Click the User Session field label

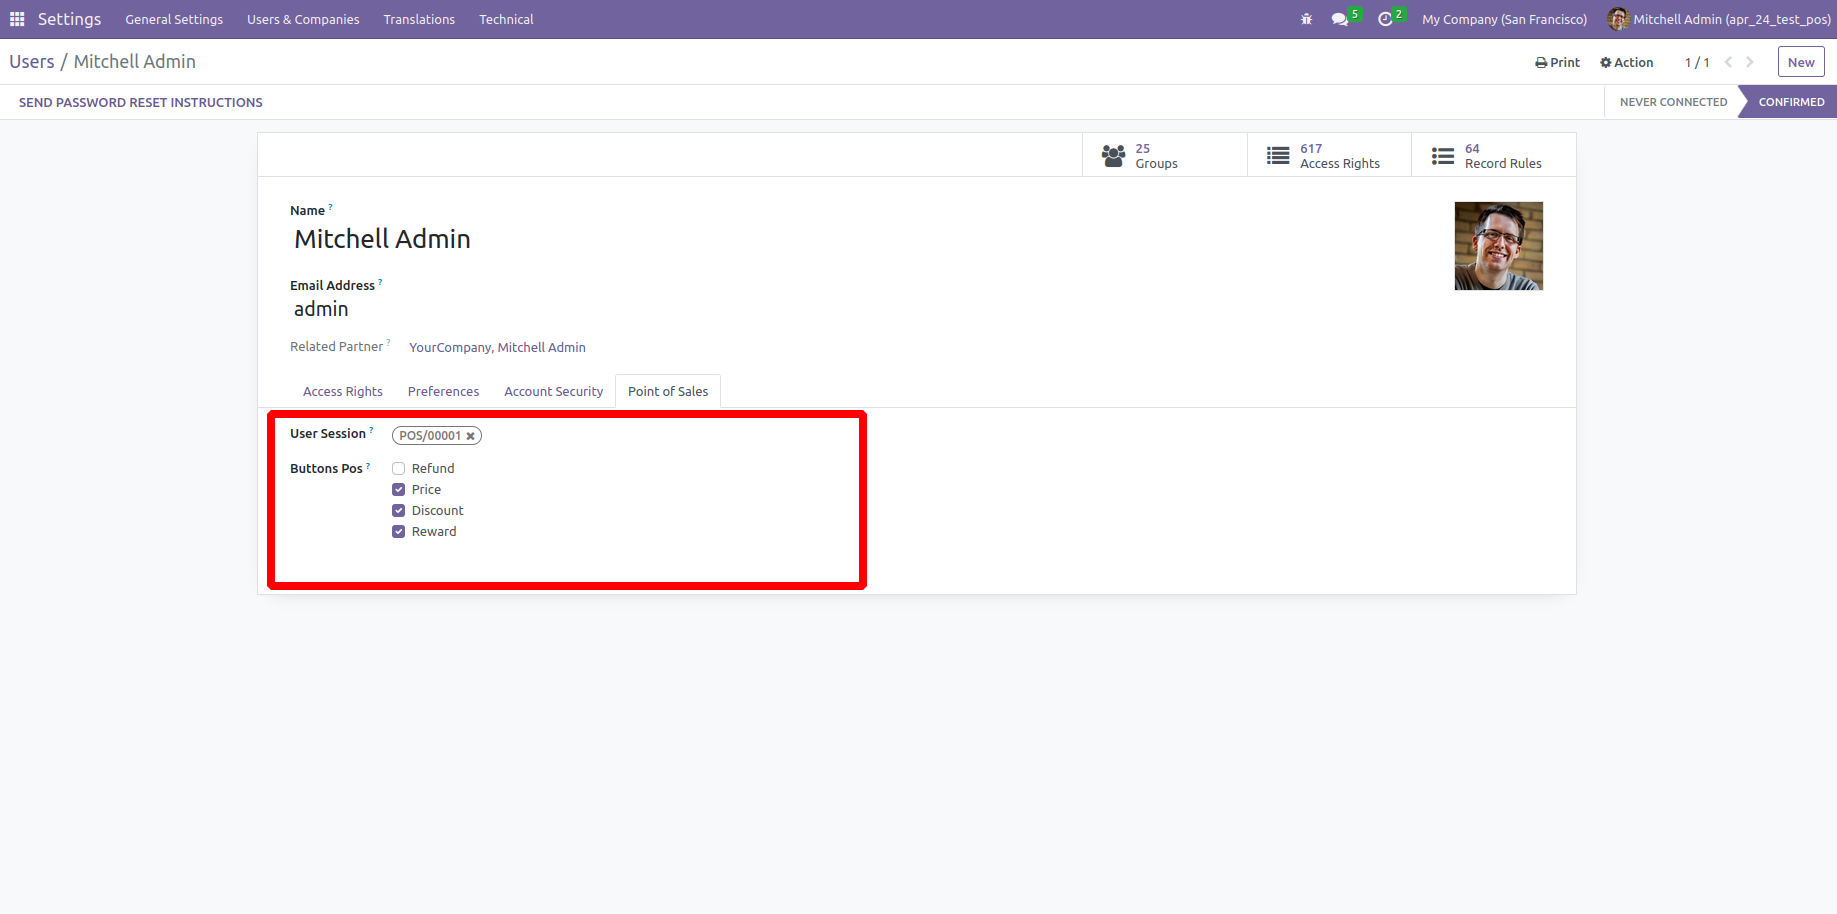[328, 434]
